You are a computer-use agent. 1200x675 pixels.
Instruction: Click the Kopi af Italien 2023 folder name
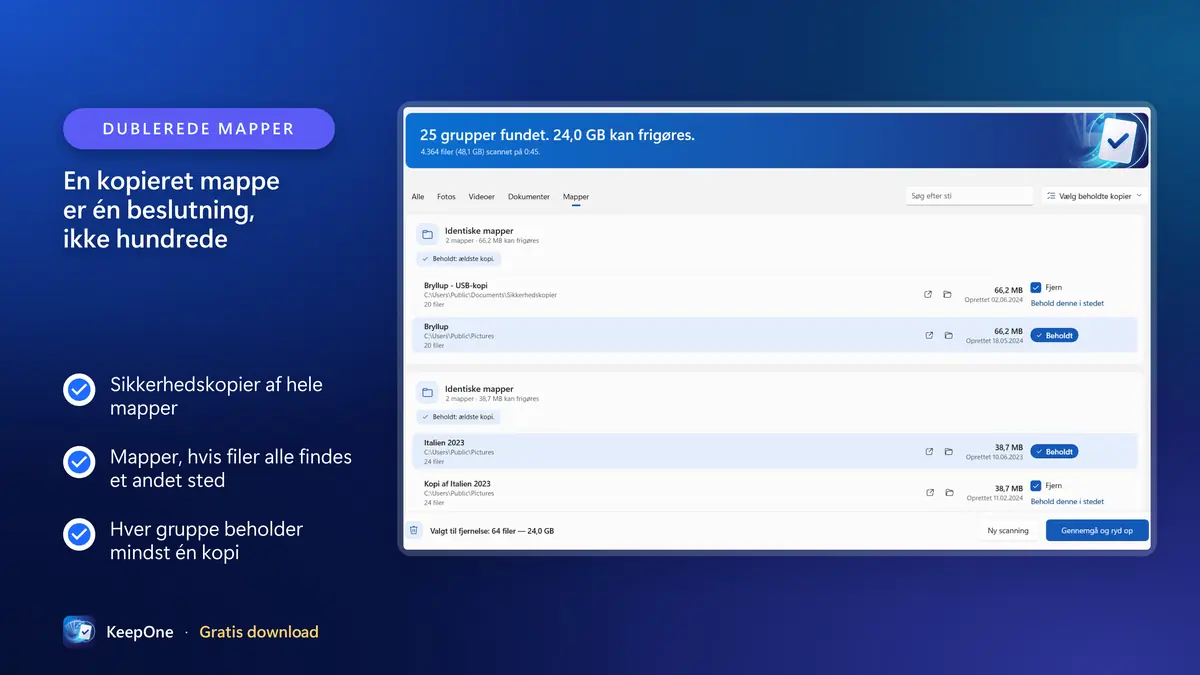pos(457,484)
